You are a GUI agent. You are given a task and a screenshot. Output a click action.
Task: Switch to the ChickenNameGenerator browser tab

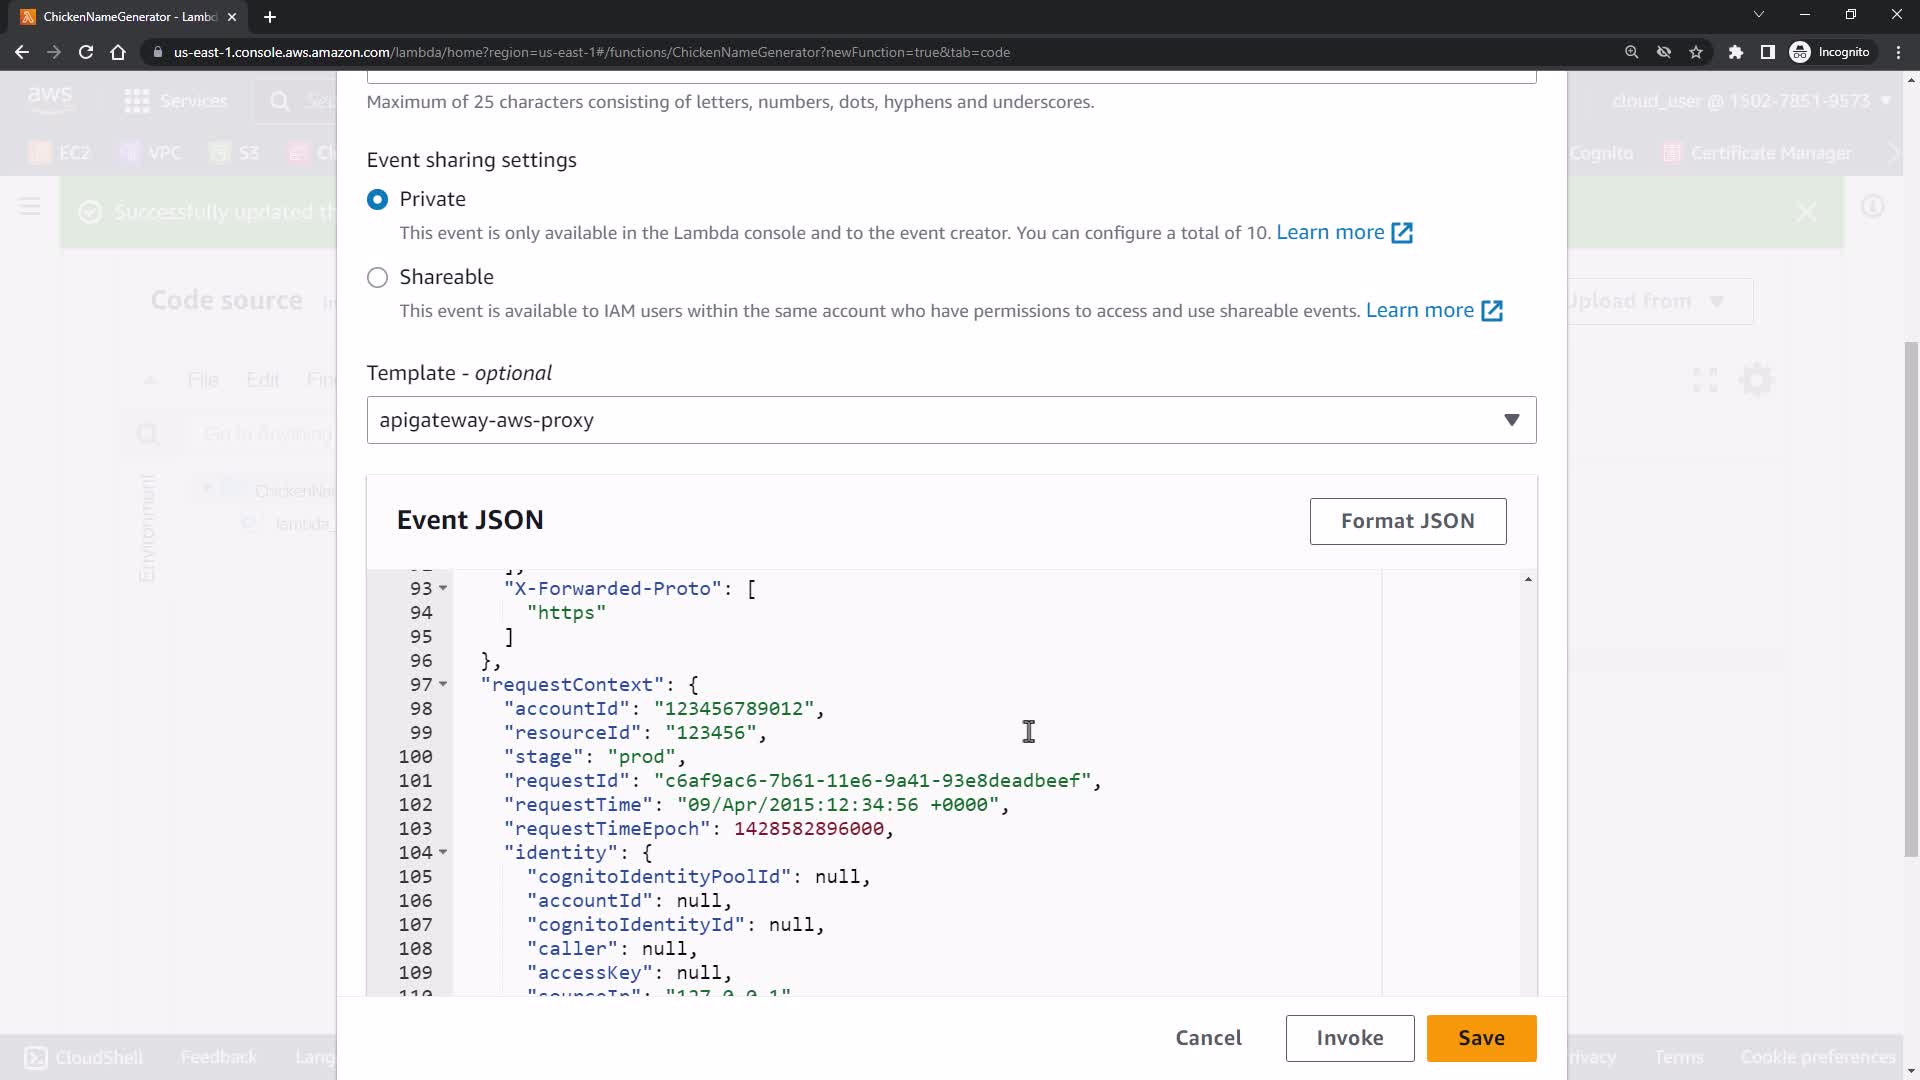pos(128,17)
